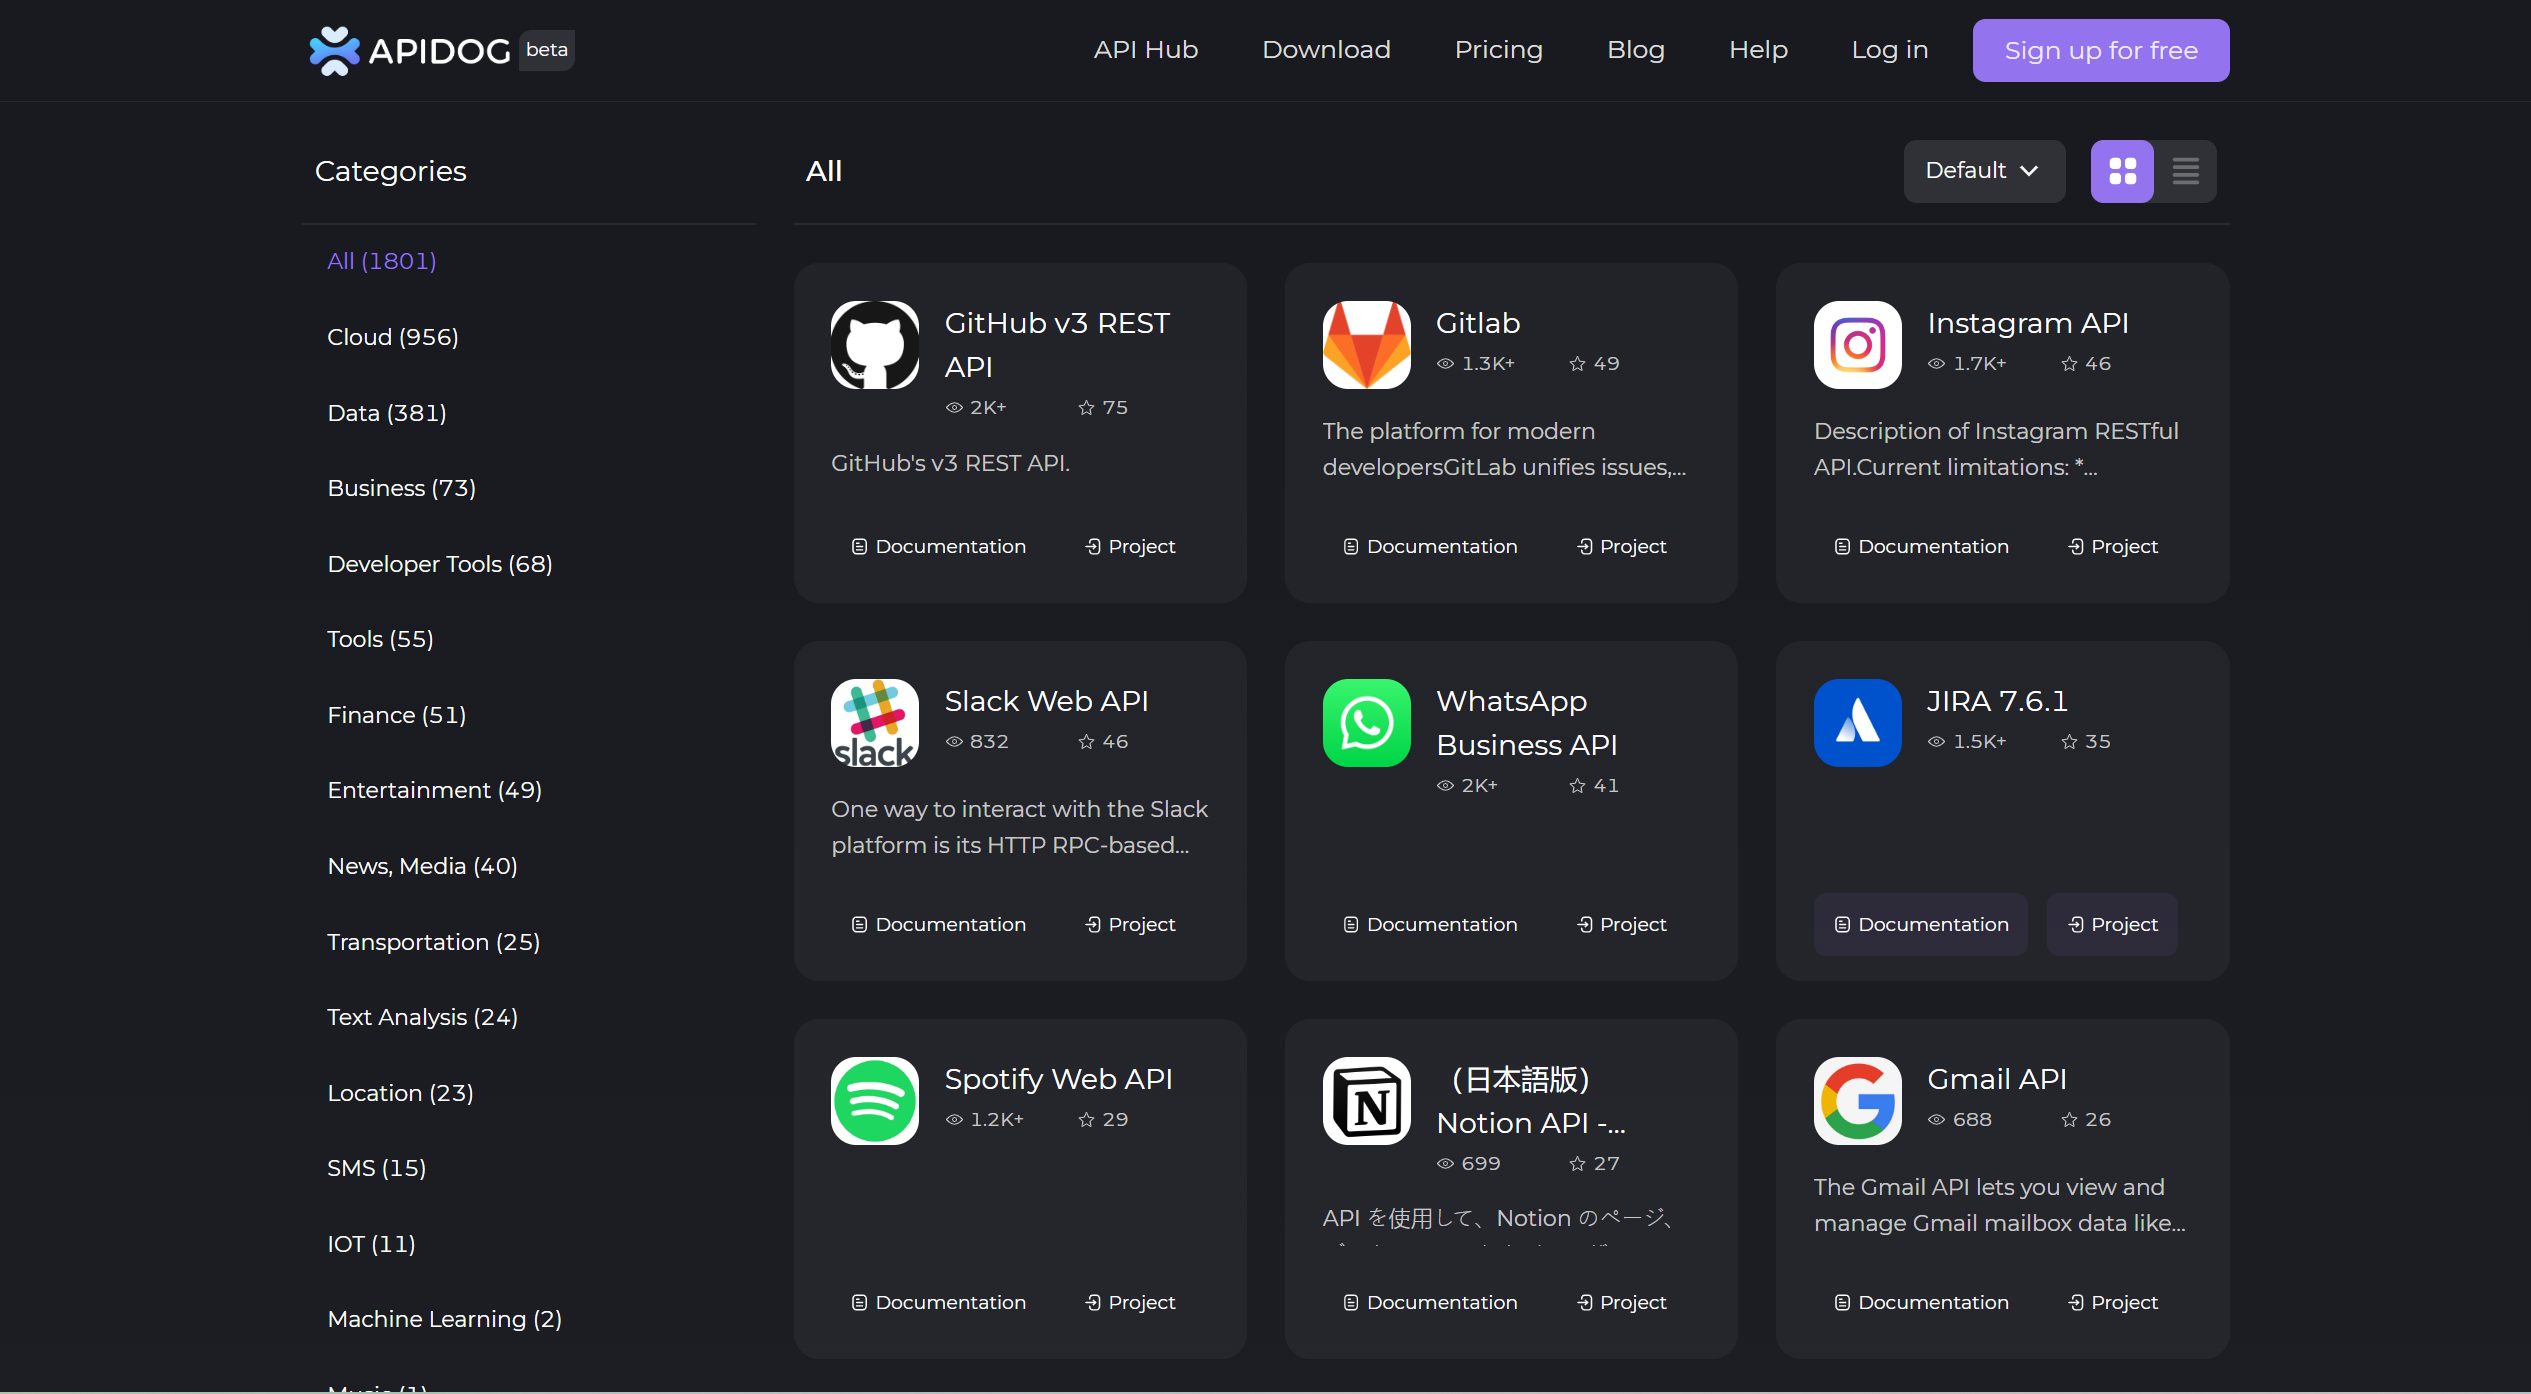2531x1394 pixels.
Task: Click views eye icon on Instagram API card
Action: pyautogui.click(x=1937, y=364)
